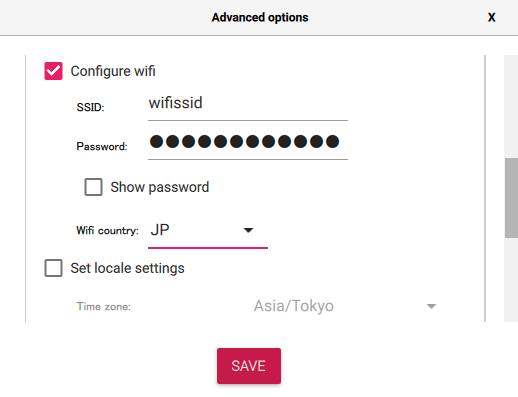Viewport: 518px width, 397px height.
Task: Click the vertical scrollbar thumb
Action: point(511,198)
